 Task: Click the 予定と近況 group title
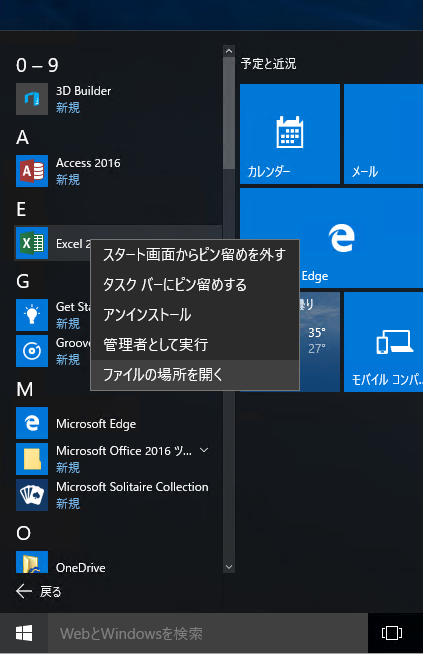pos(268,64)
